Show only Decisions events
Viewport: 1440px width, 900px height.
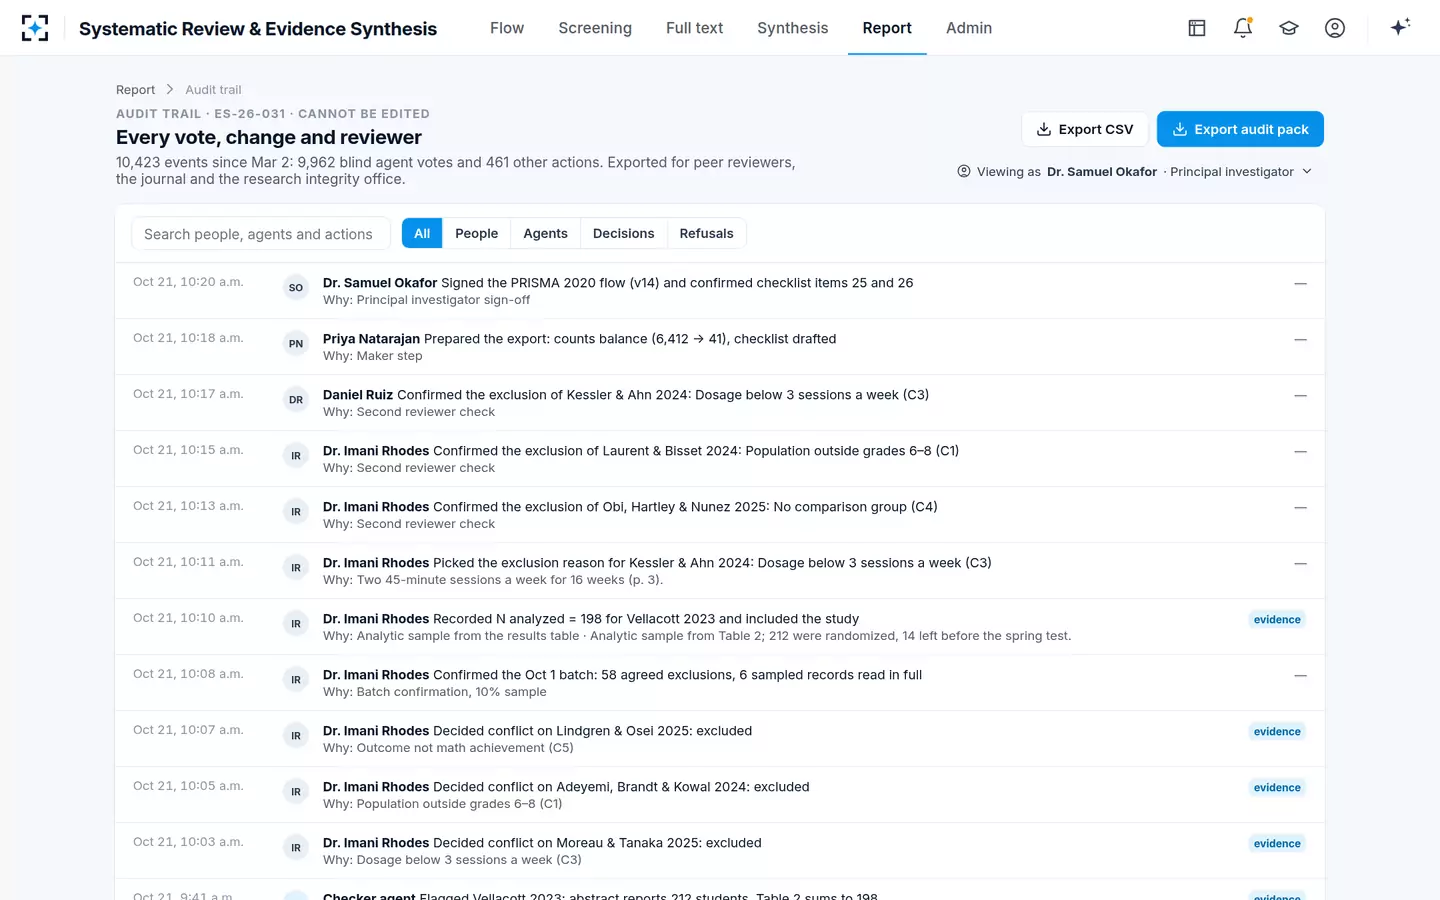click(x=623, y=233)
